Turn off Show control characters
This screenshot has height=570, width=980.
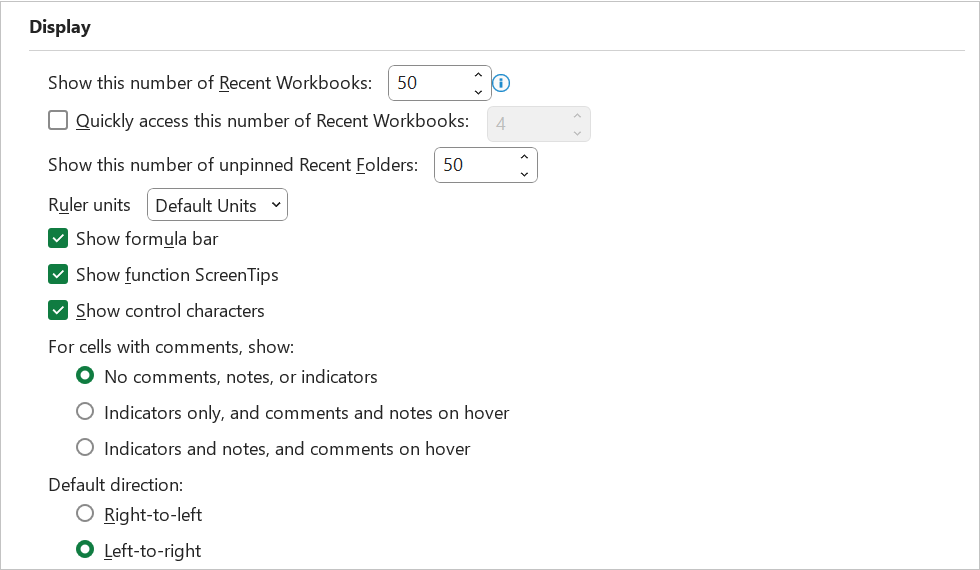(58, 311)
